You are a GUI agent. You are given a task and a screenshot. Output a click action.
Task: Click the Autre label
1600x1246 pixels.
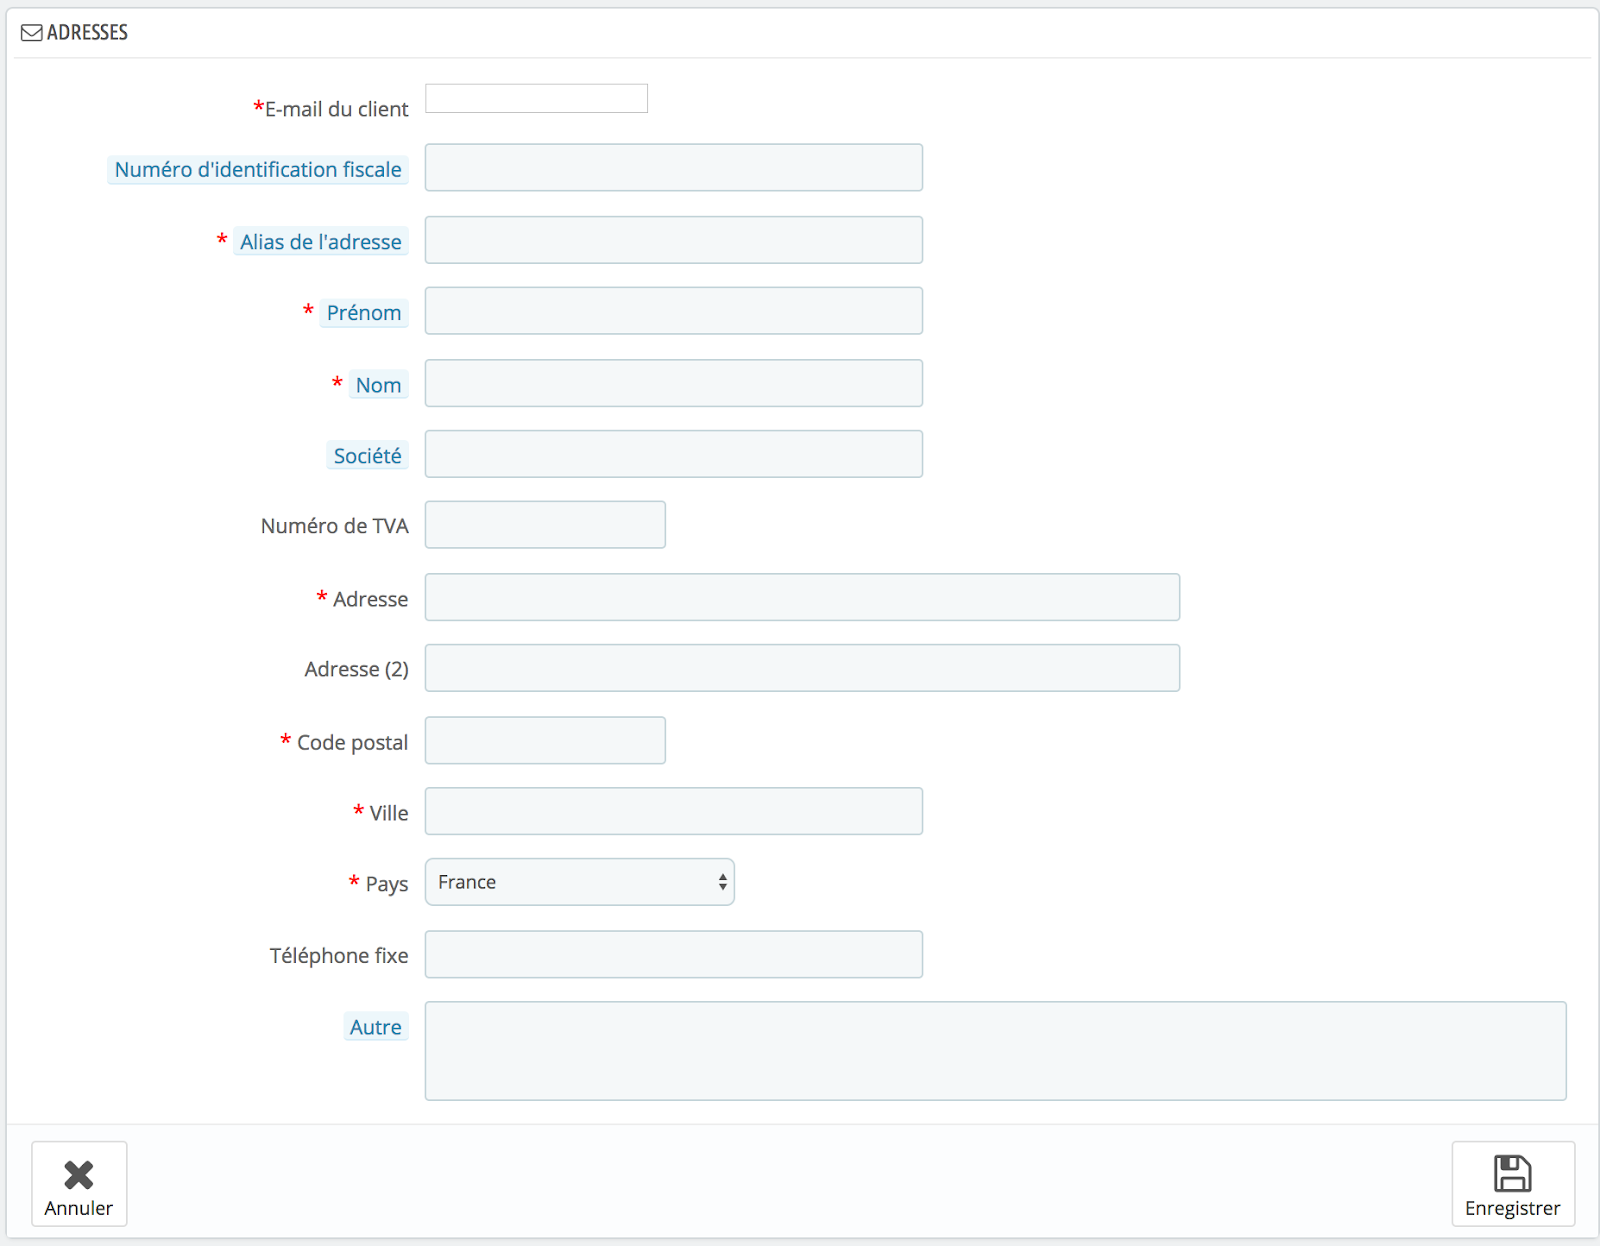[x=375, y=1027]
